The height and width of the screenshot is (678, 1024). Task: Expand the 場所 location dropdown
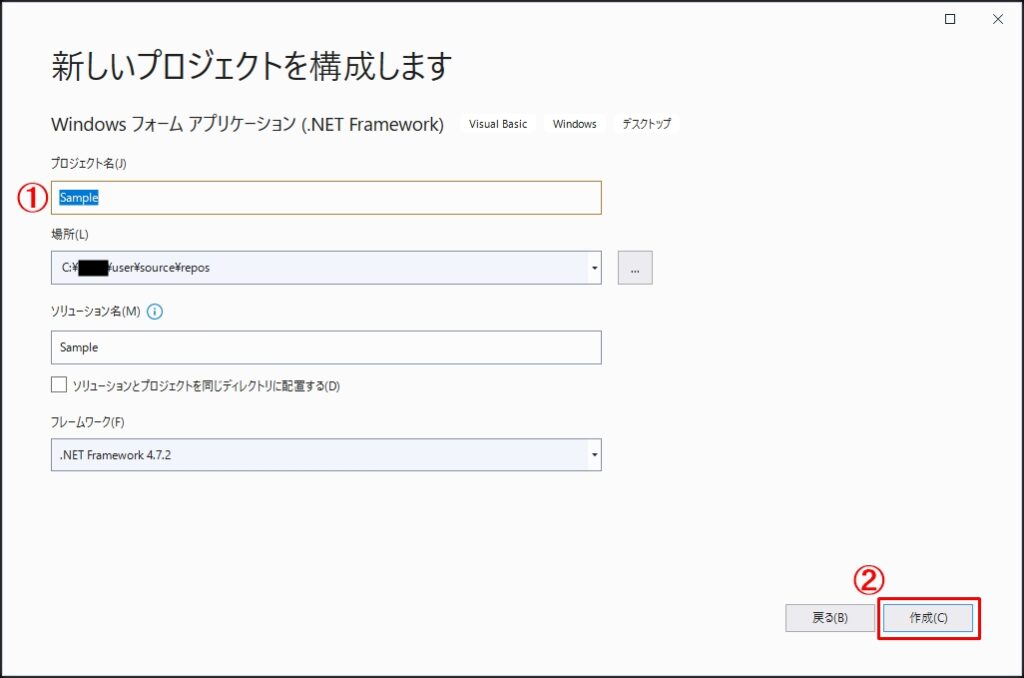pos(592,268)
